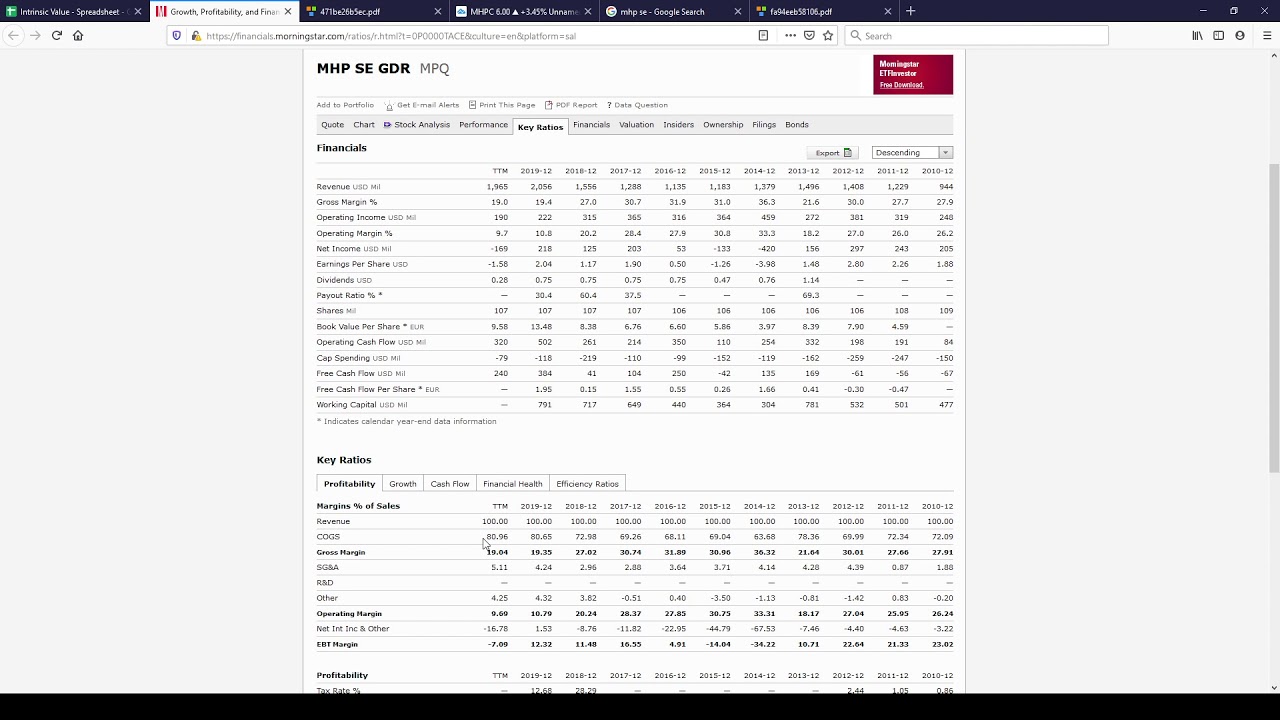
Task: Switch to MHPC 6.00 browser tab
Action: tap(525, 12)
